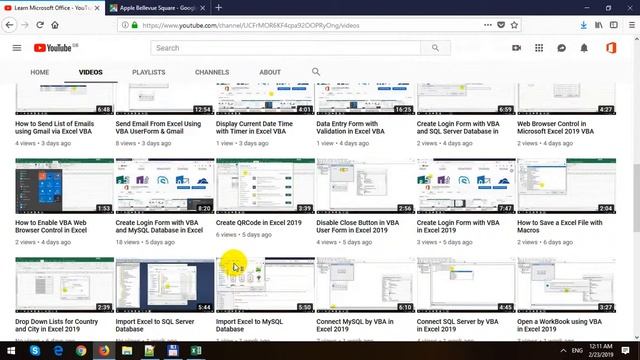Open the ABOUT tab
The height and width of the screenshot is (360, 640).
(x=270, y=72)
